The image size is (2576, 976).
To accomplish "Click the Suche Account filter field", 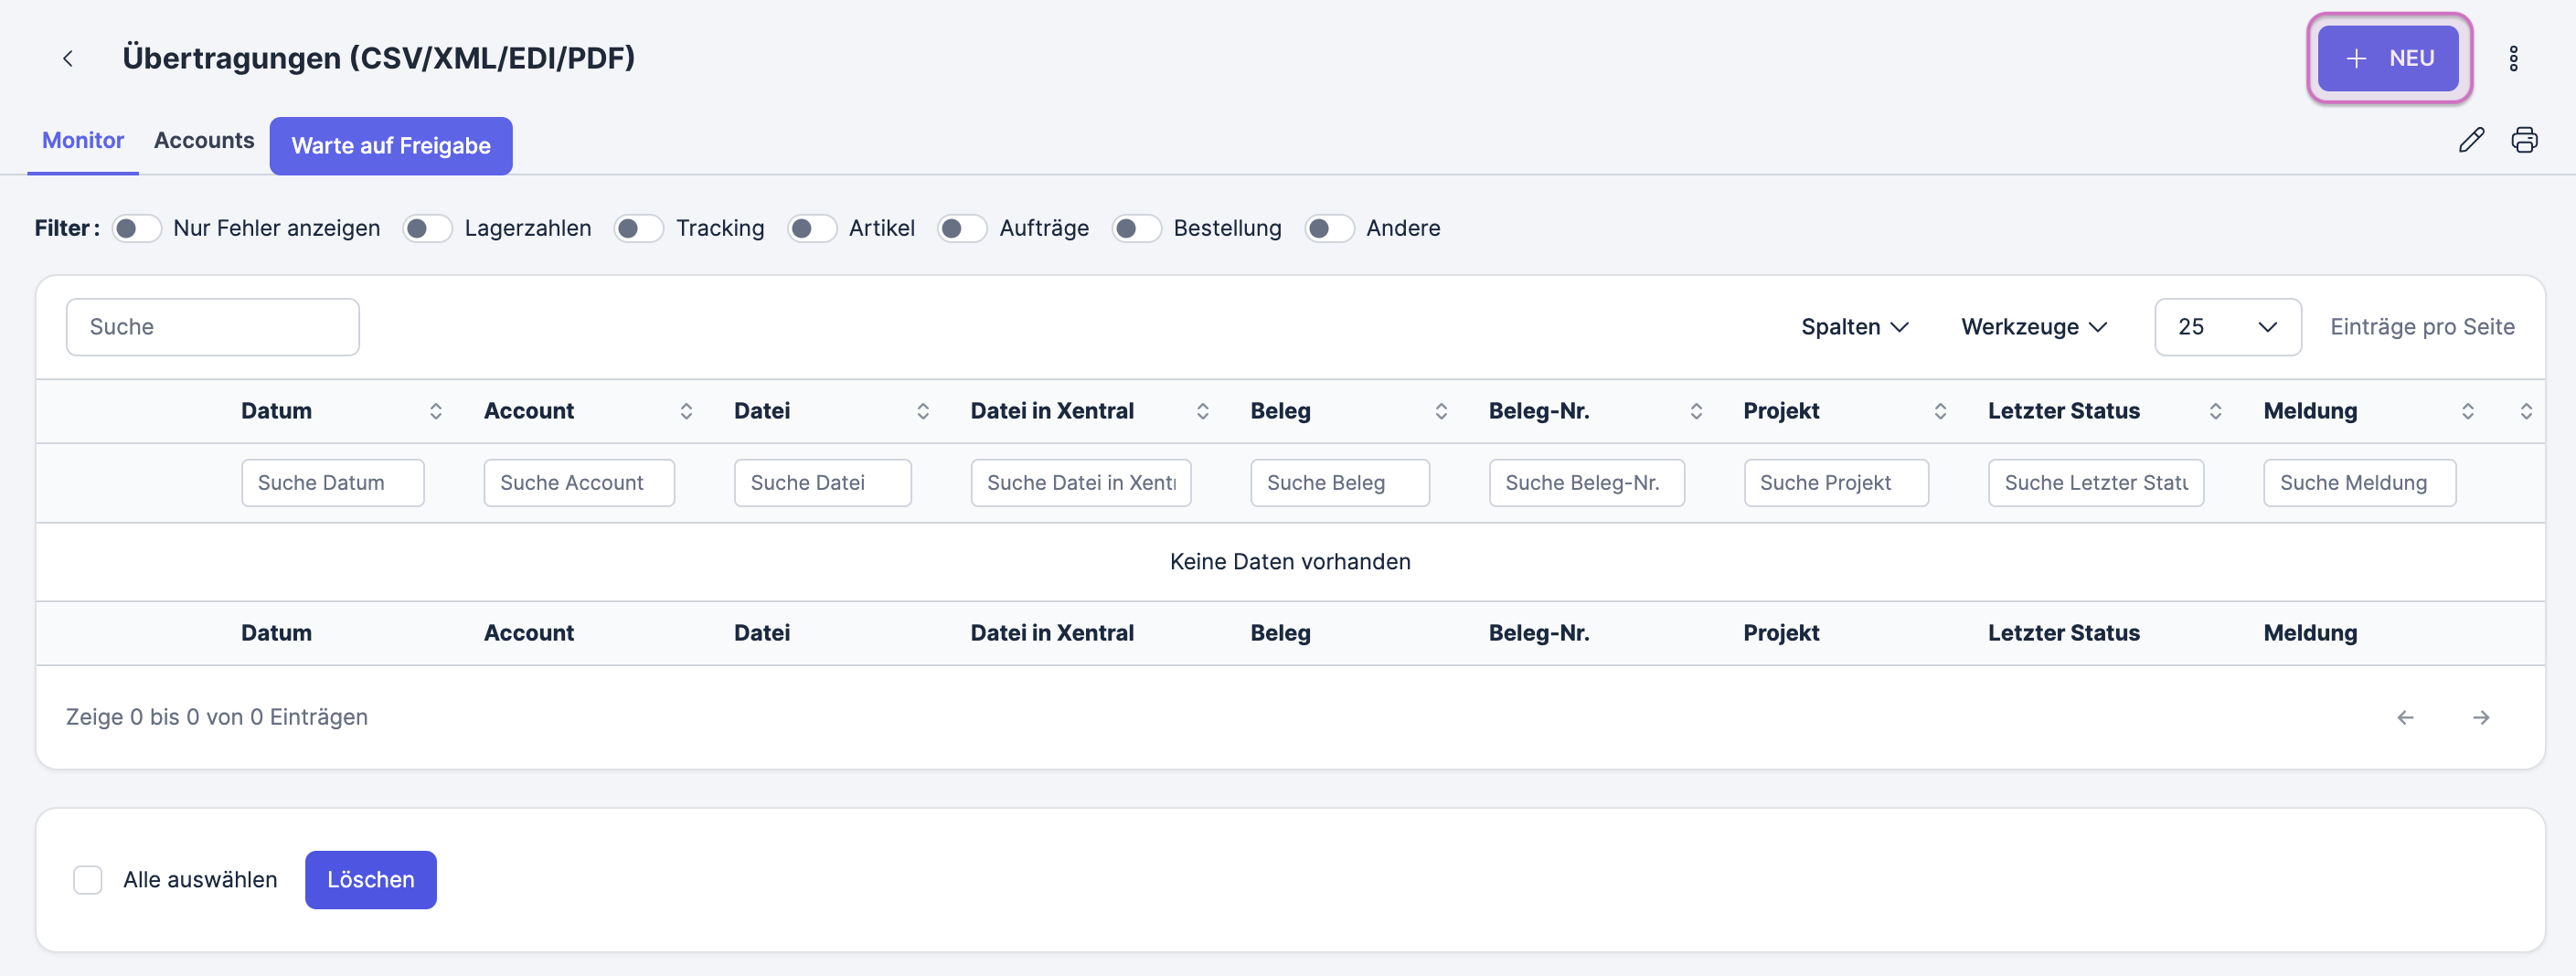I will coord(578,483).
